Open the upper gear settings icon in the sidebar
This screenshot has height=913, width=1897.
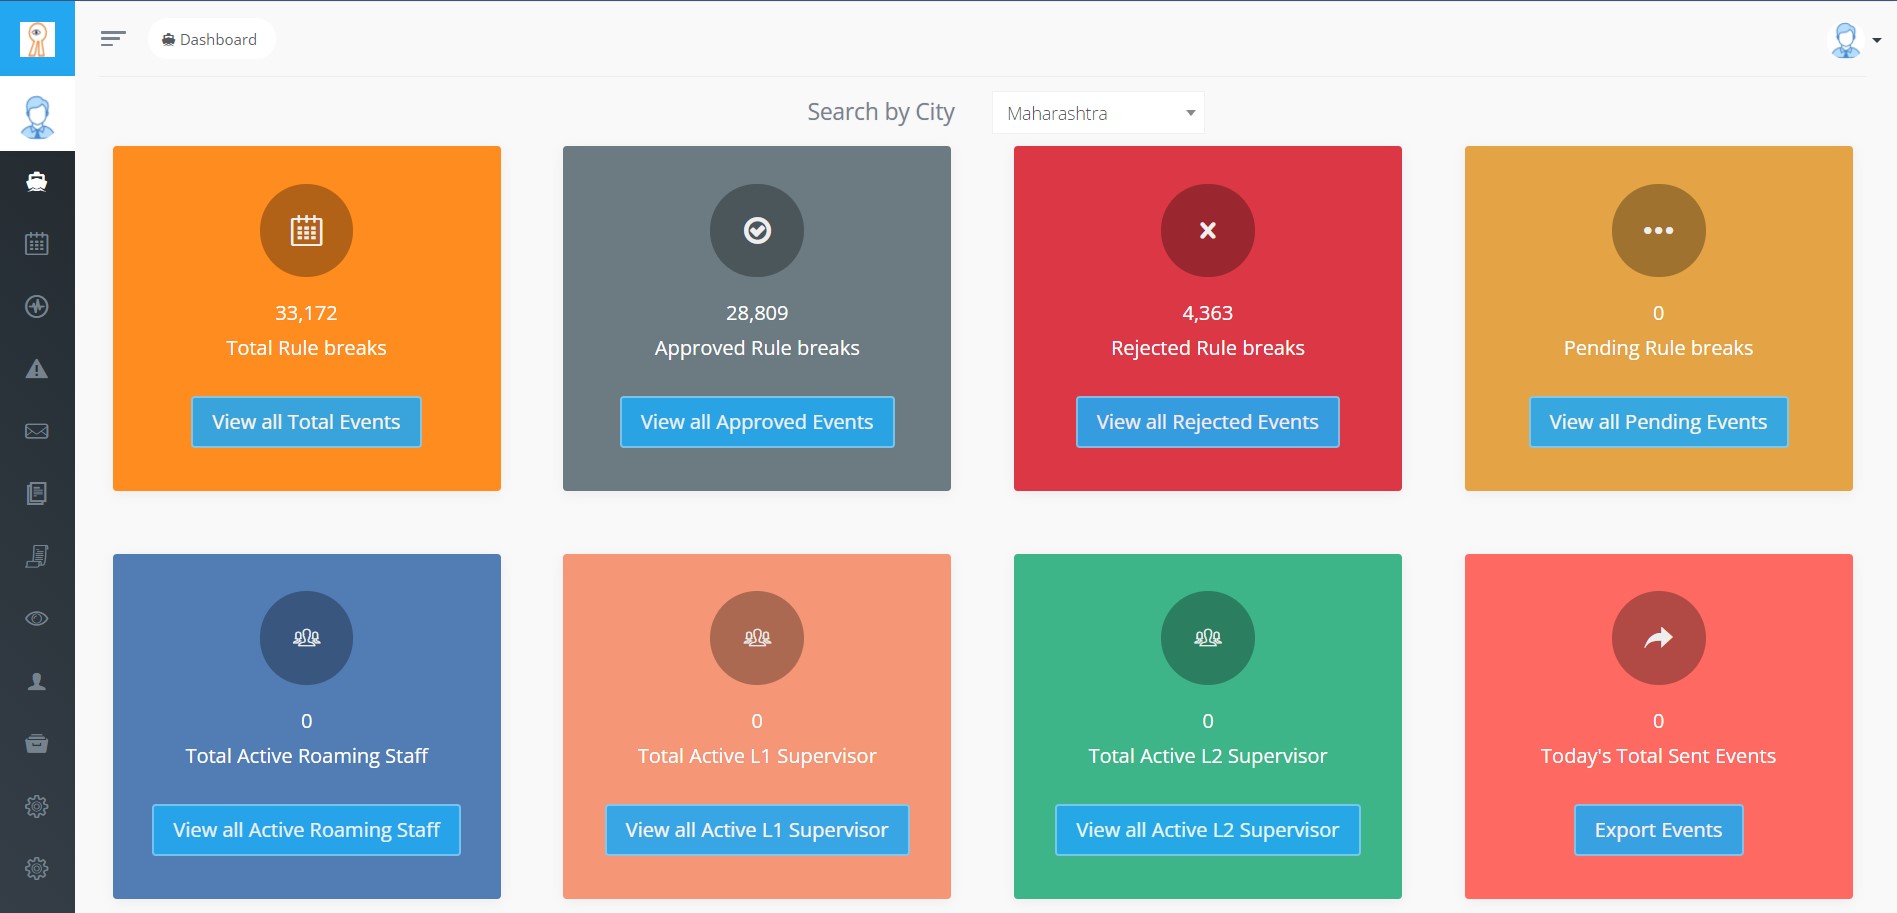point(37,806)
